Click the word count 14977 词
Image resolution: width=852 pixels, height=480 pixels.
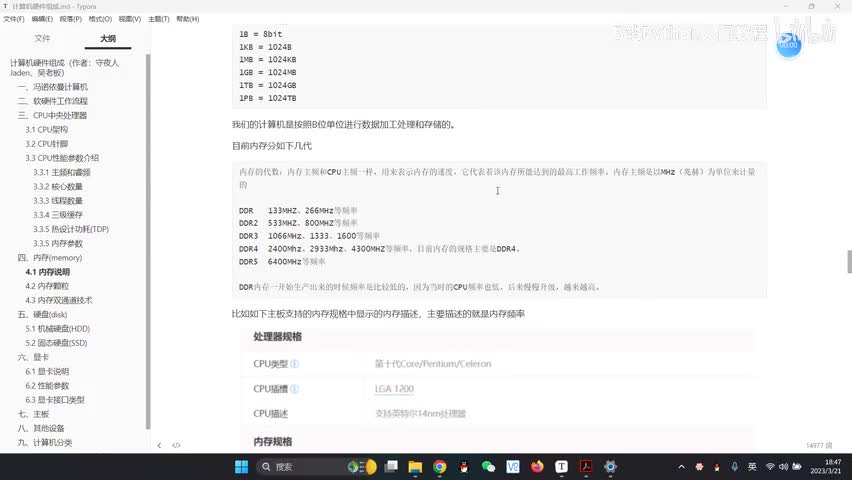pyautogui.click(x=819, y=445)
